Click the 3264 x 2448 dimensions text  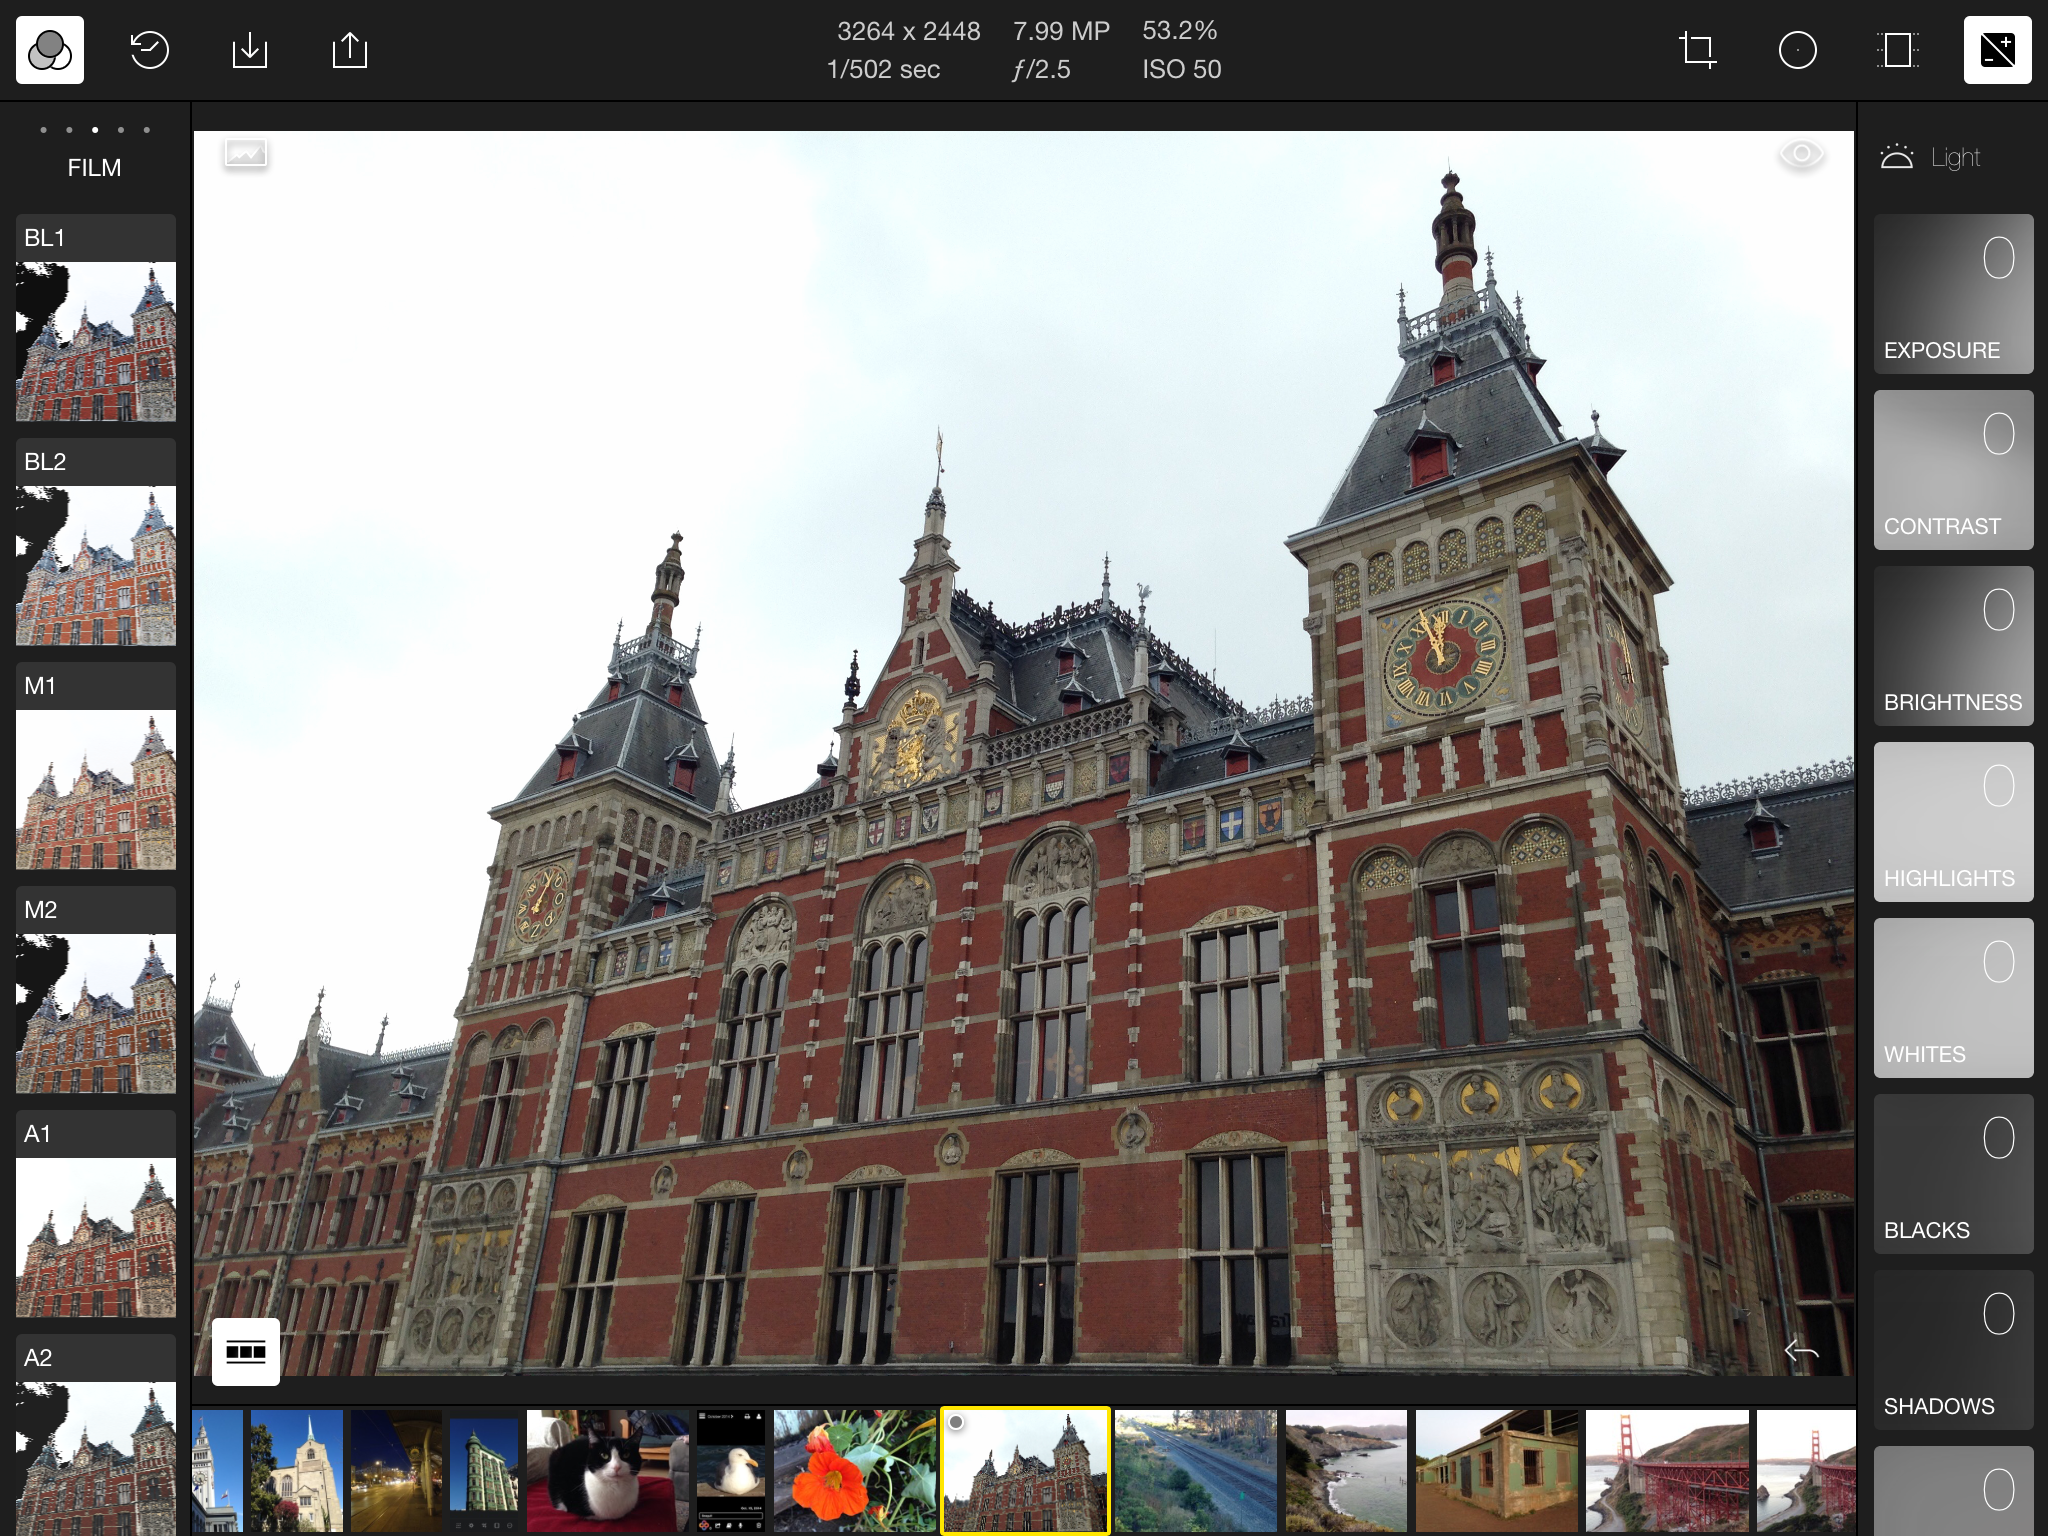(909, 31)
